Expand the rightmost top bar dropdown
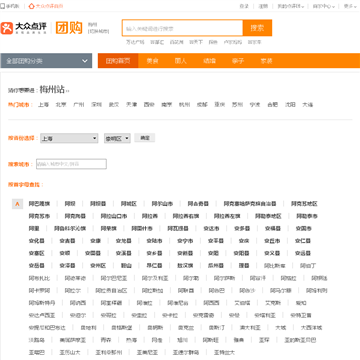 [x=350, y=6]
